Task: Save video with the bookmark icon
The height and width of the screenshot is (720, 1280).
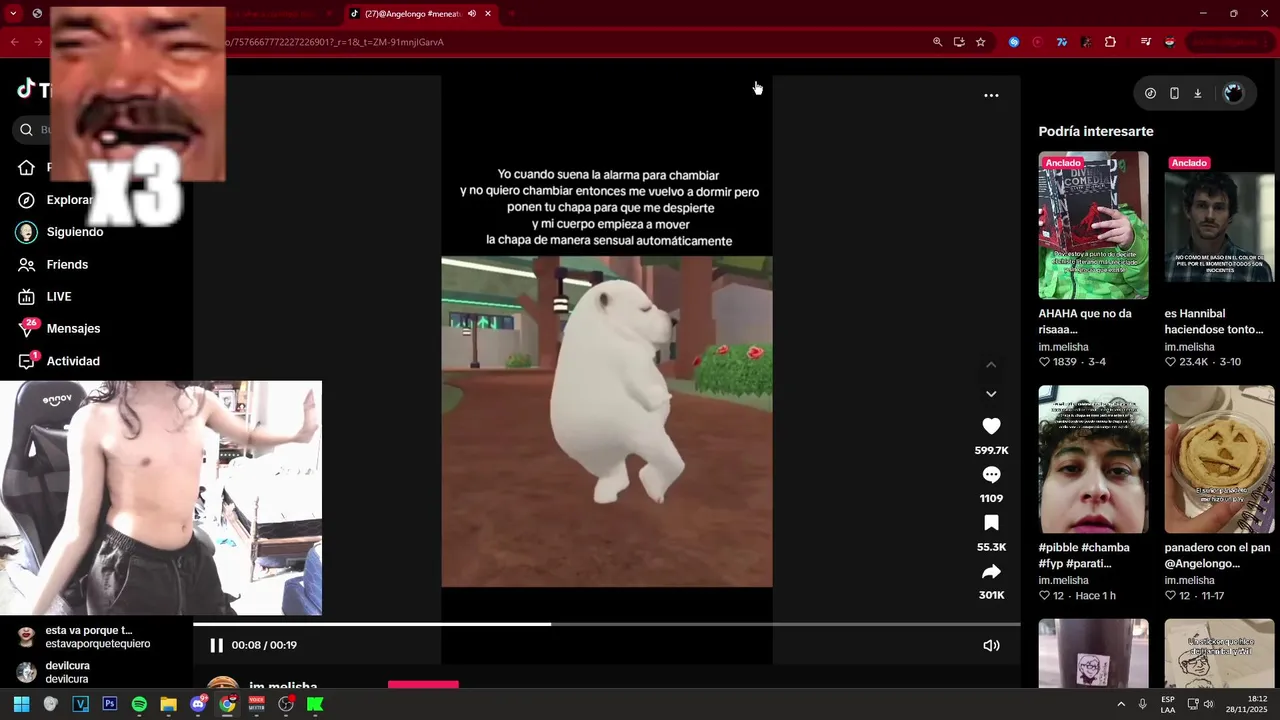Action: (x=991, y=523)
